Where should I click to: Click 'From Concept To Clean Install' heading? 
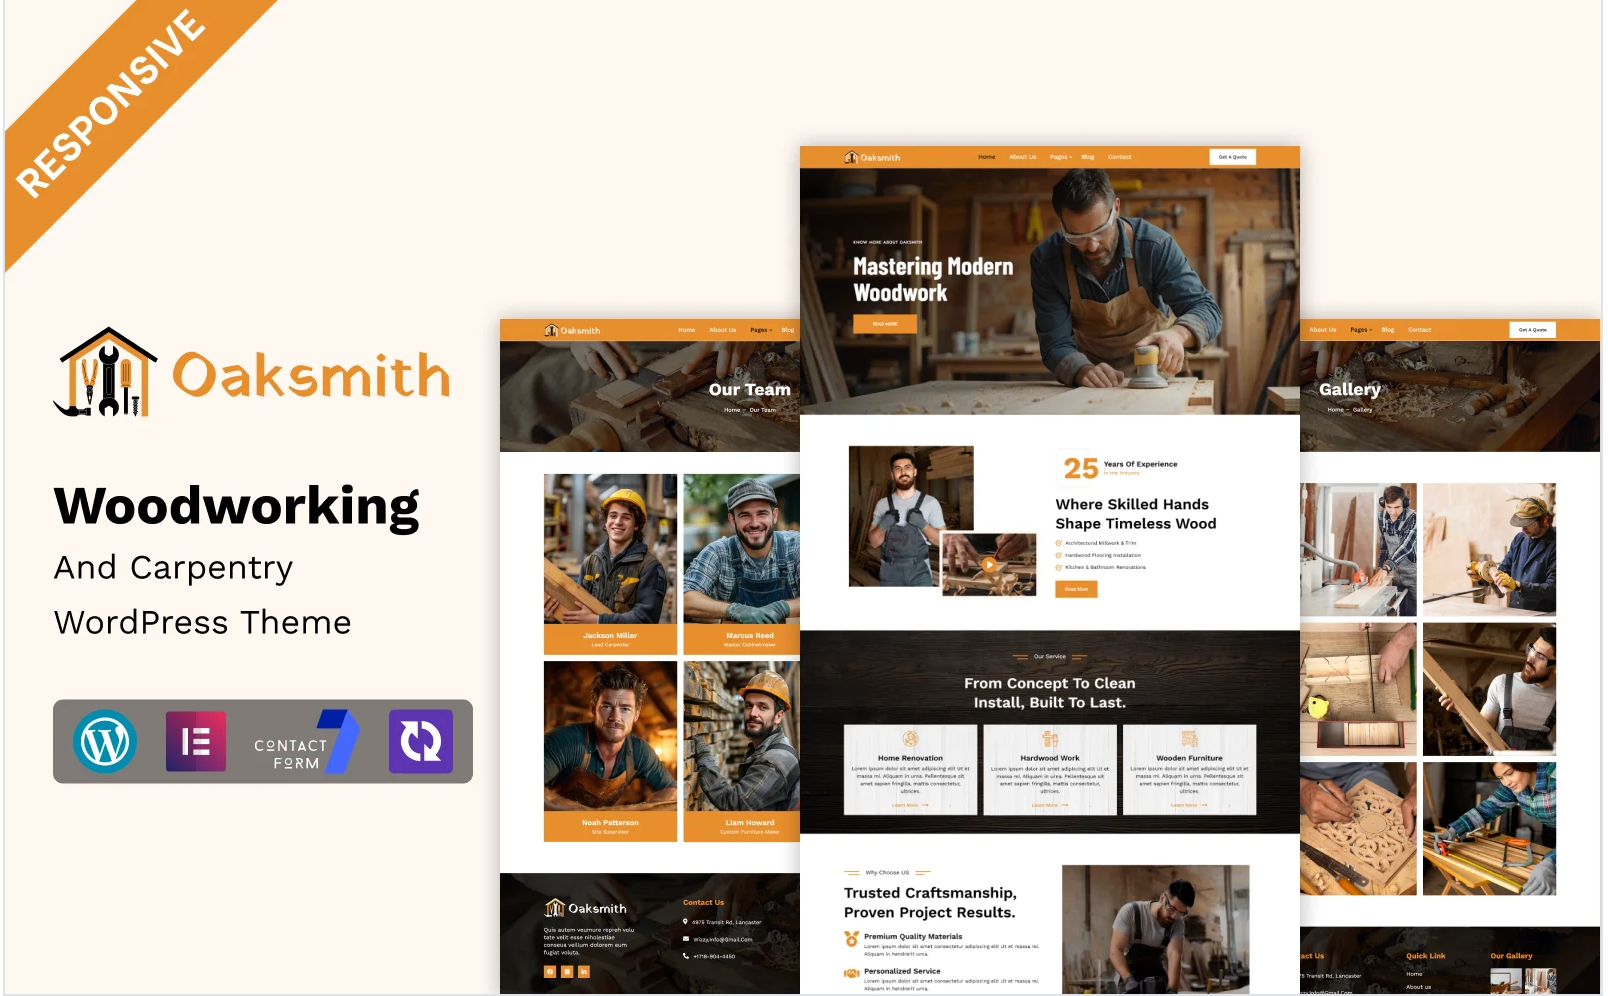[x=1050, y=693]
